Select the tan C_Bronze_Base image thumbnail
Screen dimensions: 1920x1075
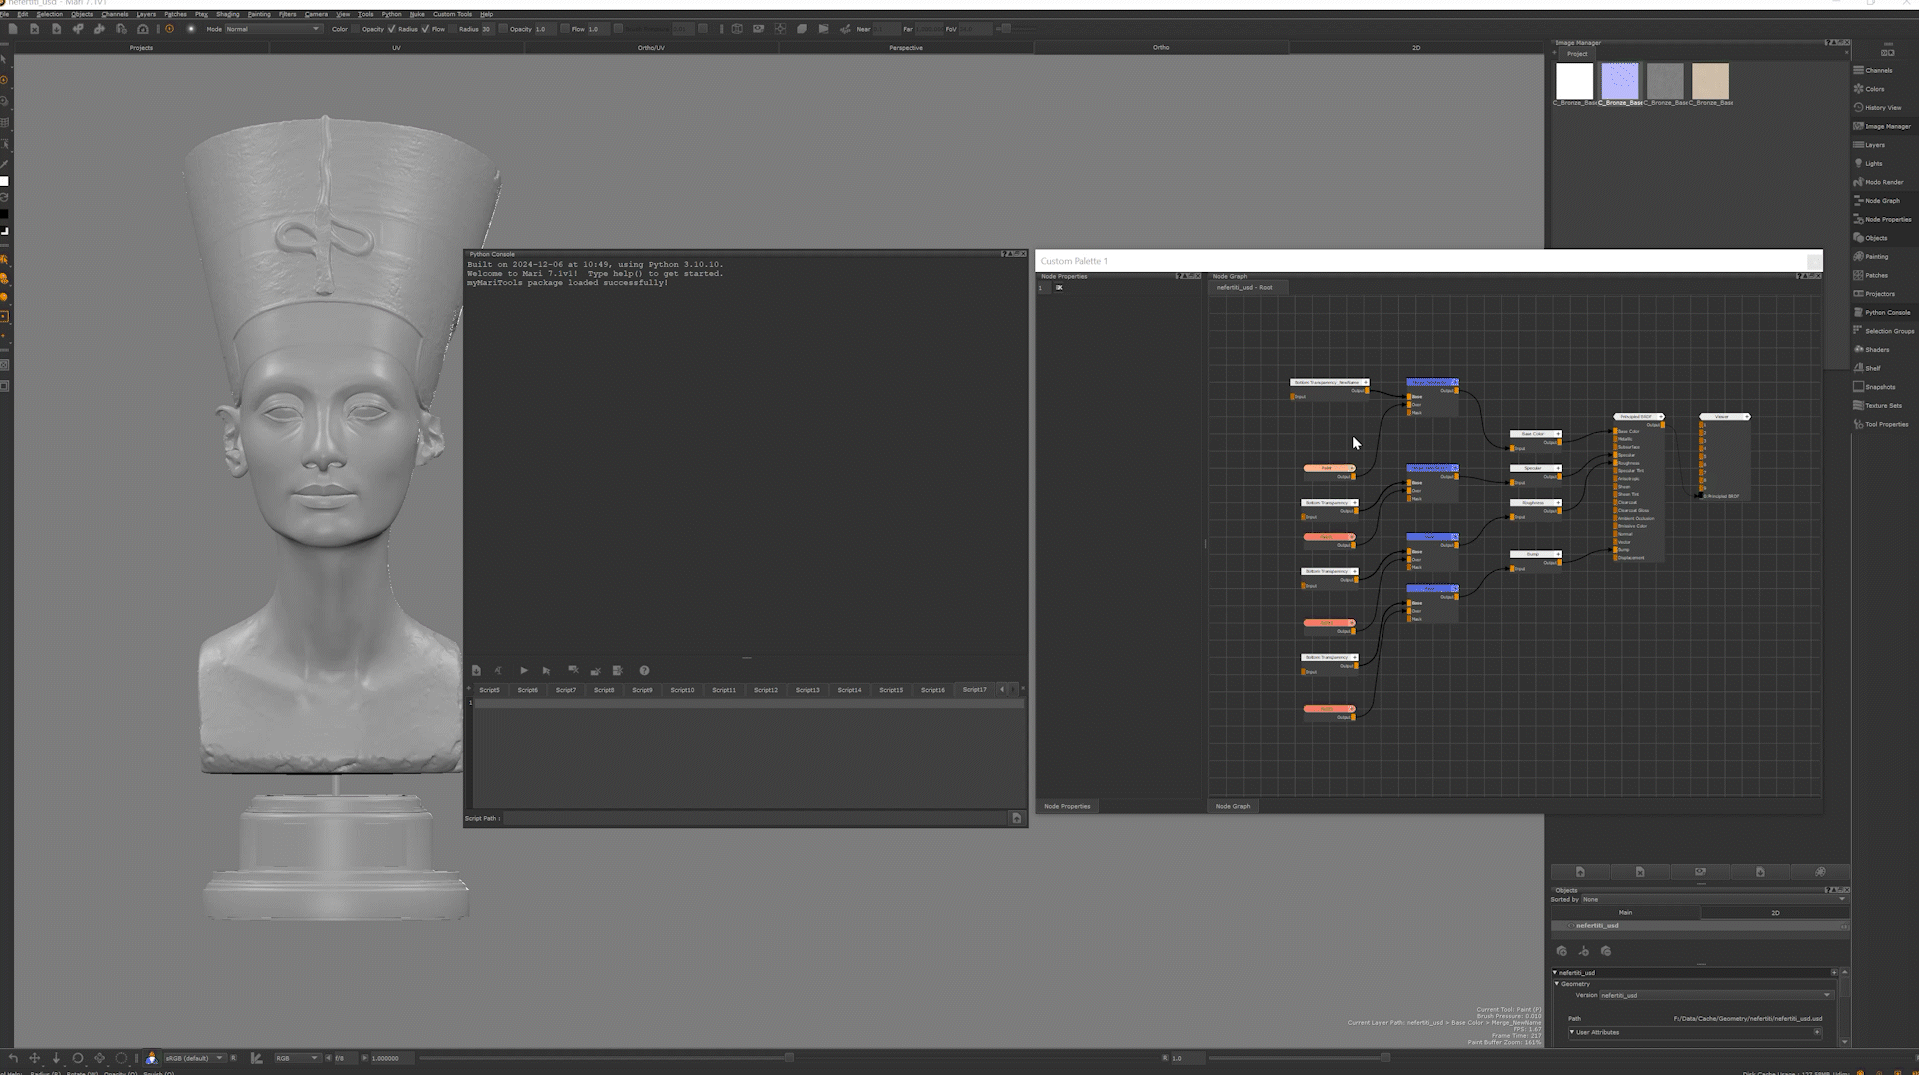[1710, 81]
